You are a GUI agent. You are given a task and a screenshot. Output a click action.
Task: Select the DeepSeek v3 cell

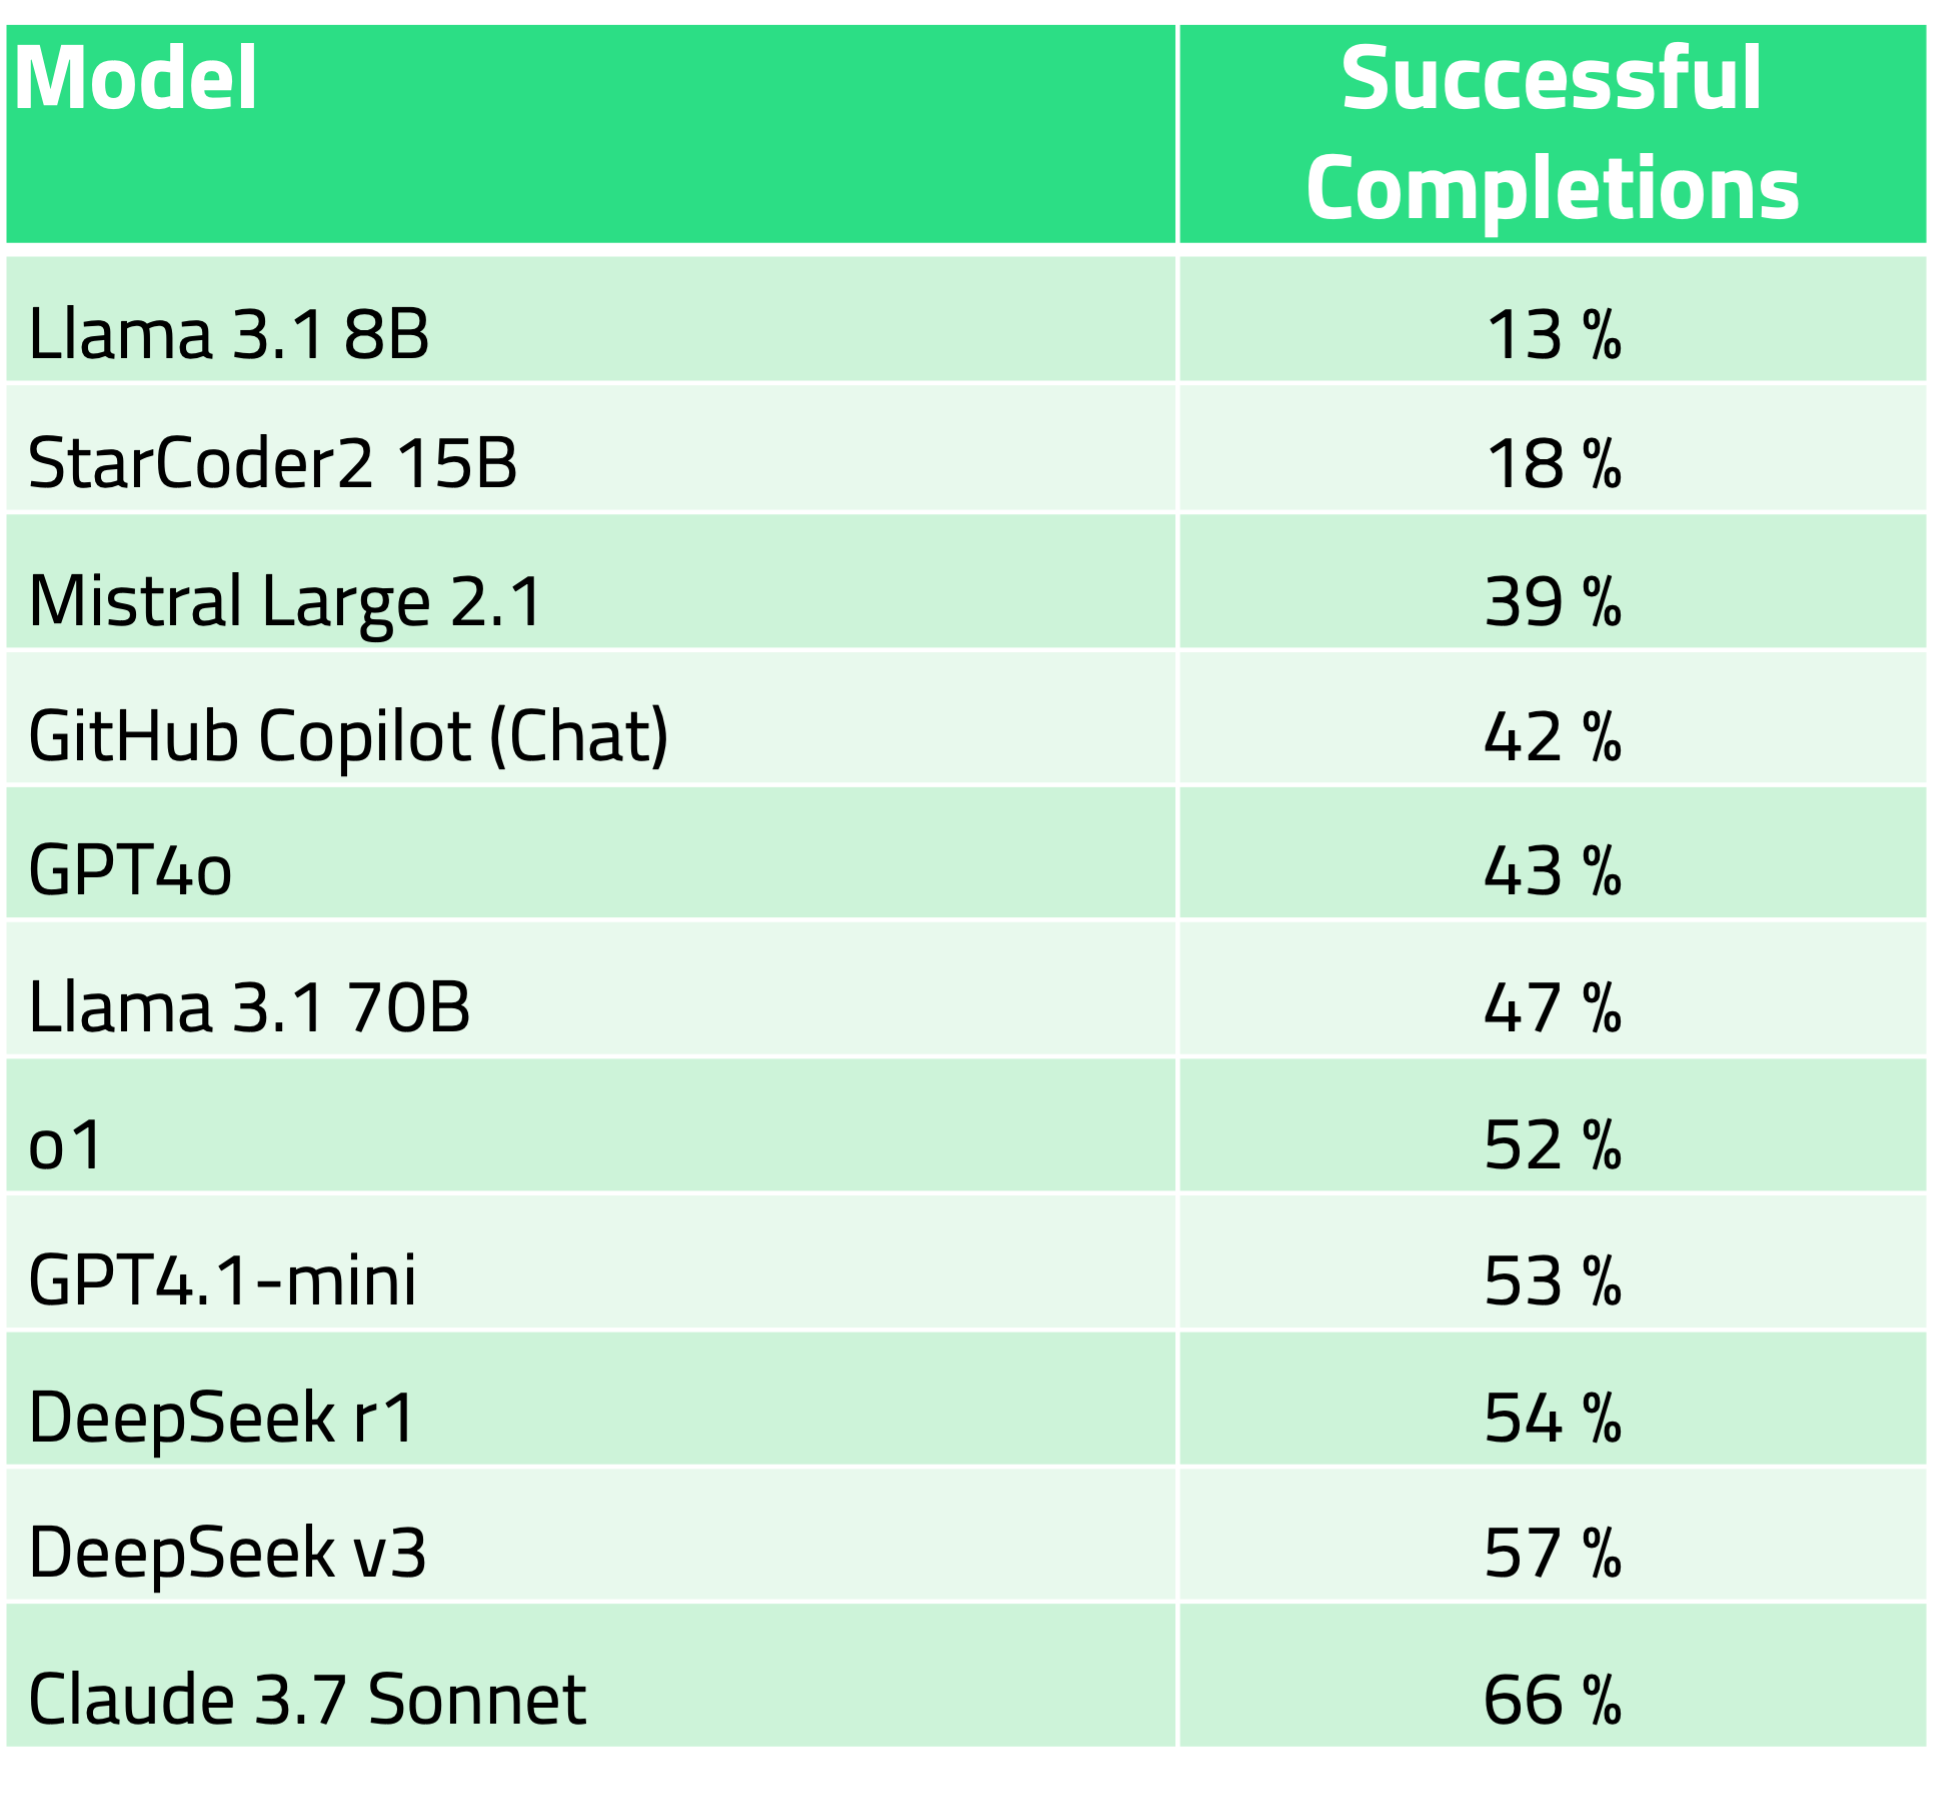[x=227, y=1552]
